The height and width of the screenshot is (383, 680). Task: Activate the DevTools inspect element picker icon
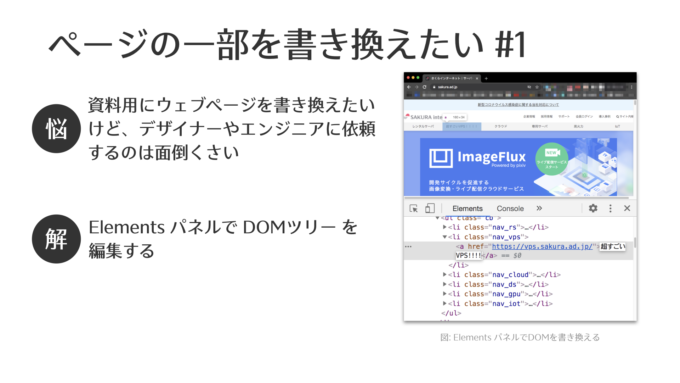point(413,209)
